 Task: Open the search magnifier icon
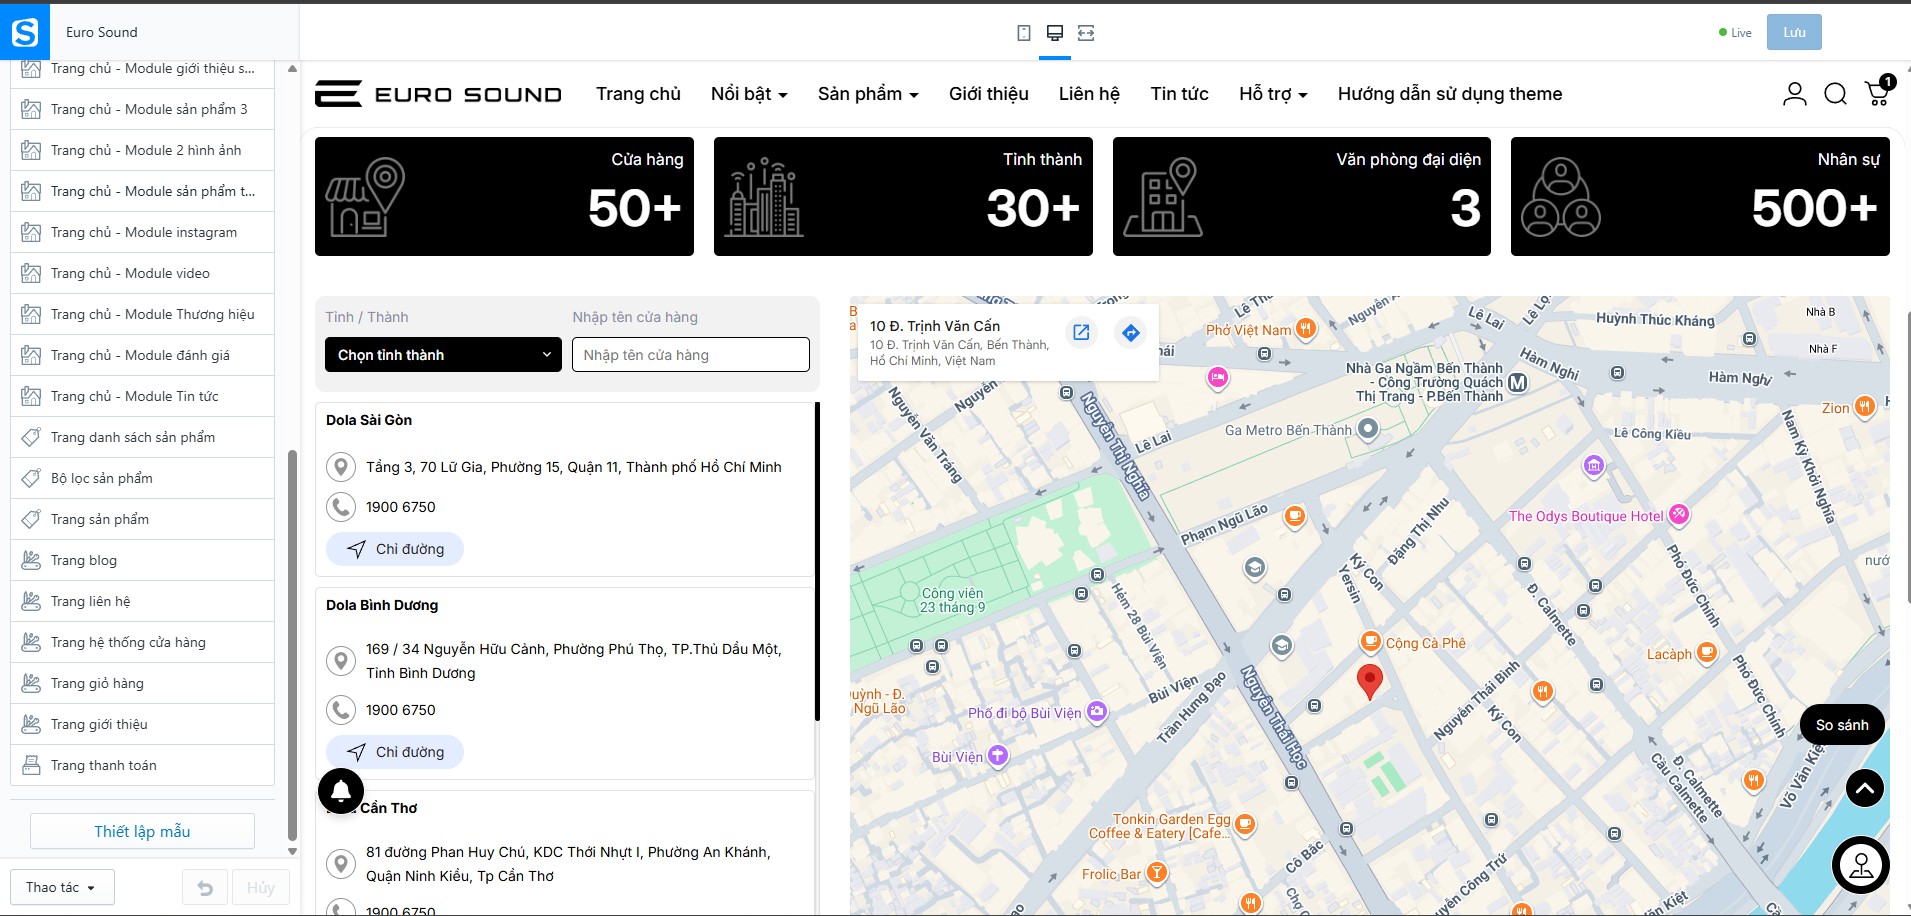click(x=1836, y=94)
